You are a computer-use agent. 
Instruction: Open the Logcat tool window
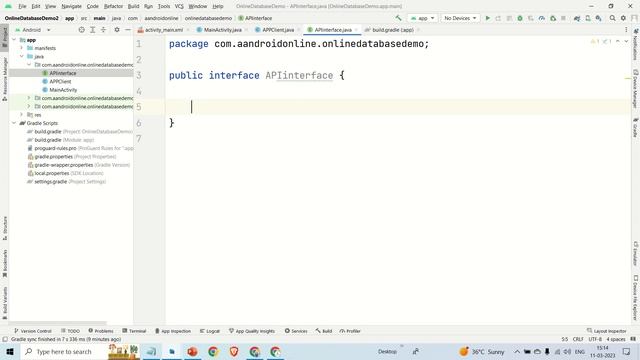[209, 331]
